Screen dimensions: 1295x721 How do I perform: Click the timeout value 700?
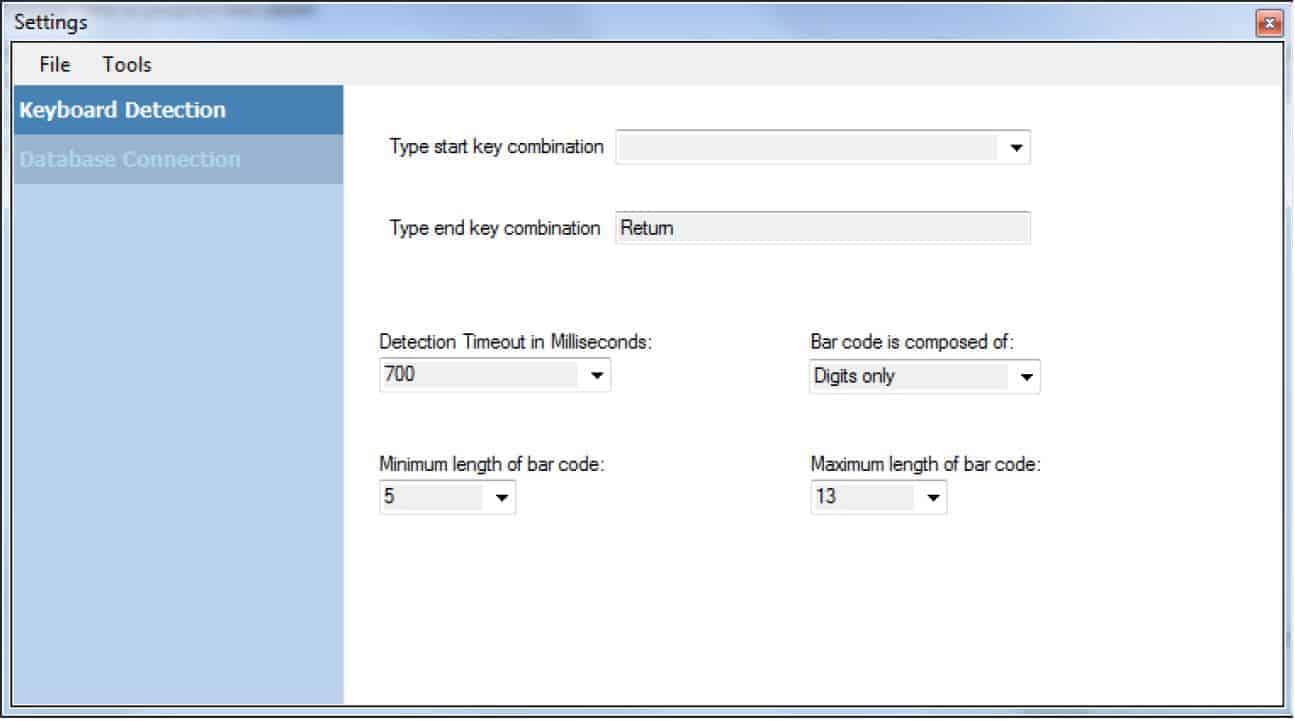click(x=480, y=376)
